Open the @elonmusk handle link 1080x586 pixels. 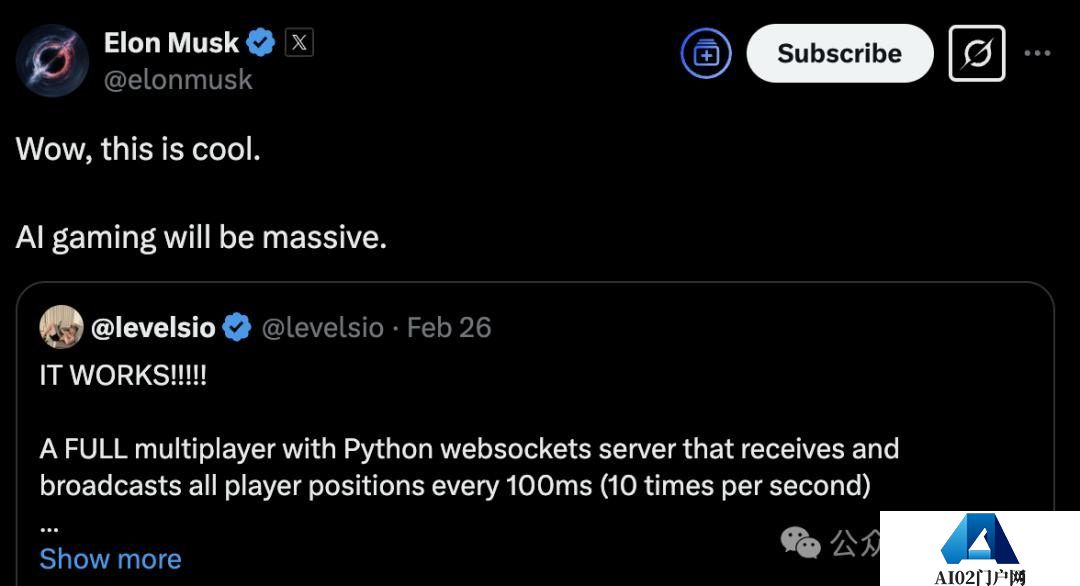[178, 80]
